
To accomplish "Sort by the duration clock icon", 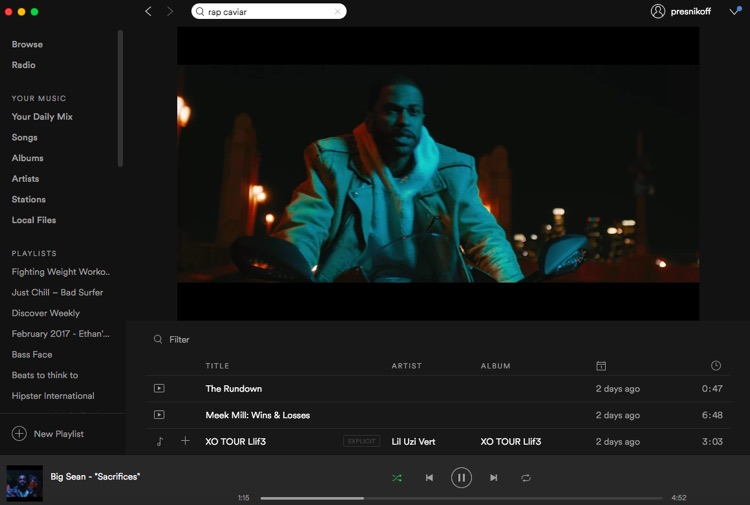I will click(x=716, y=365).
